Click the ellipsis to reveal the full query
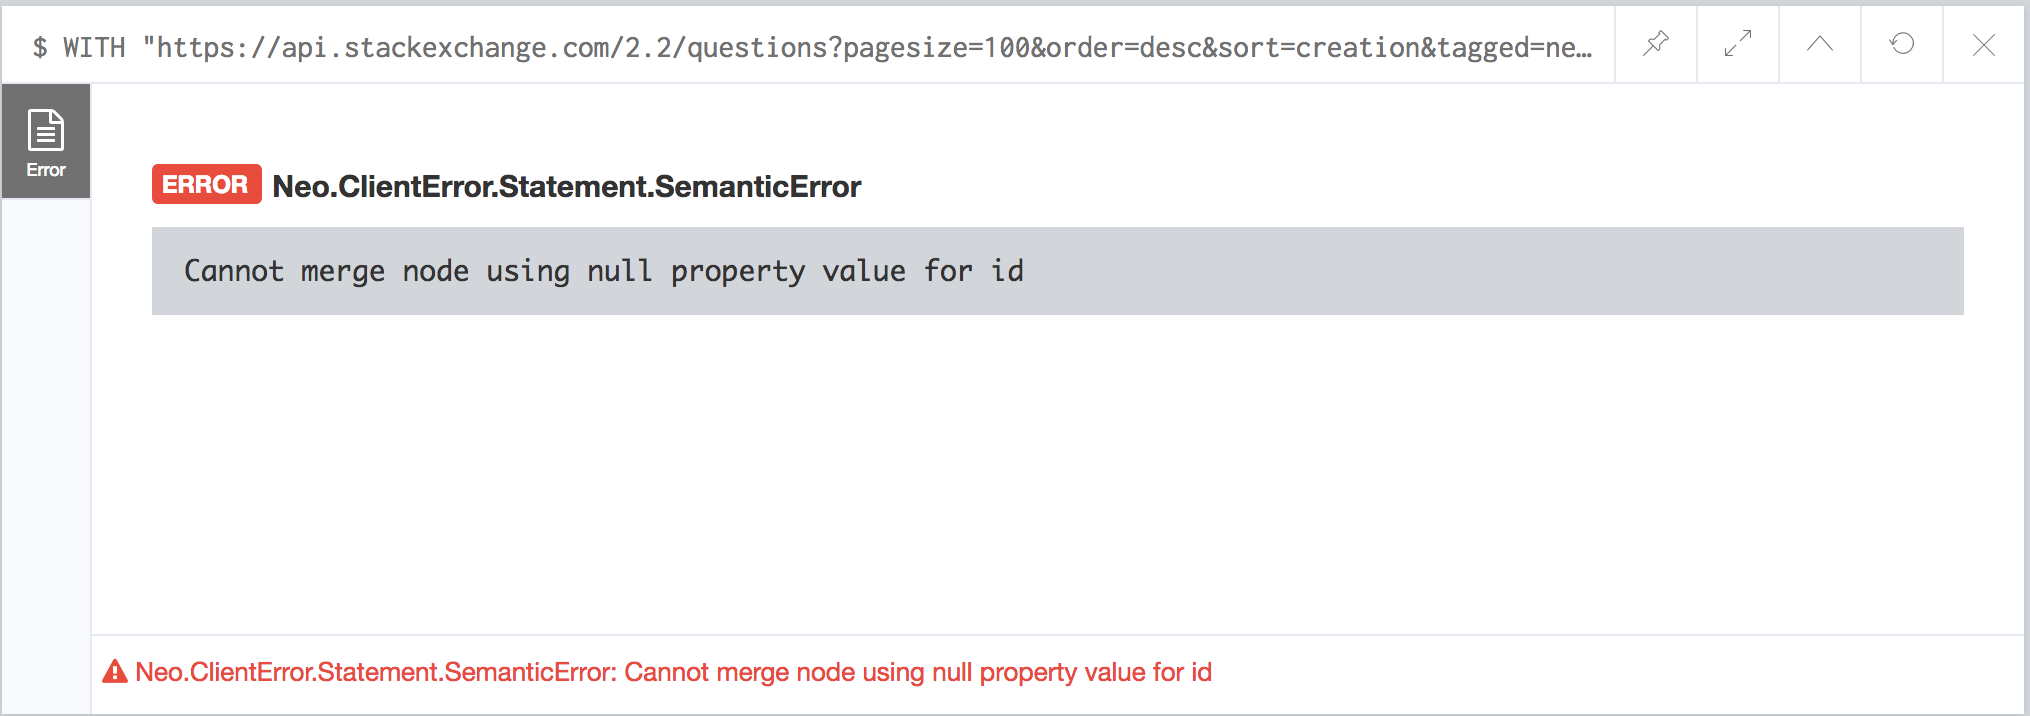 point(1586,45)
